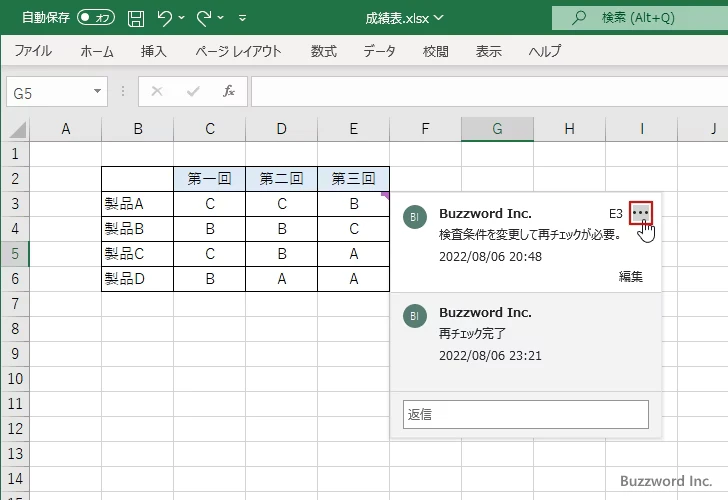
Task: Expand the Name Box dropdown arrow
Action: pos(98,91)
